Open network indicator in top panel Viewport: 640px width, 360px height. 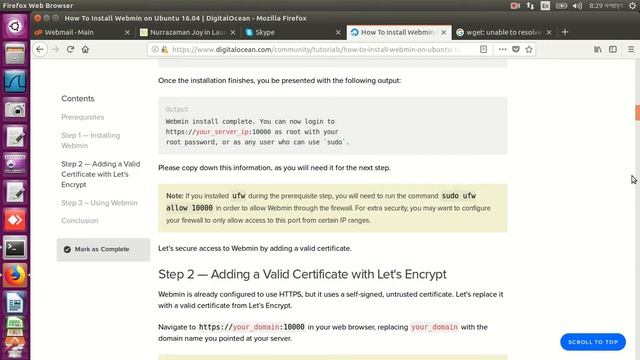[530, 6]
